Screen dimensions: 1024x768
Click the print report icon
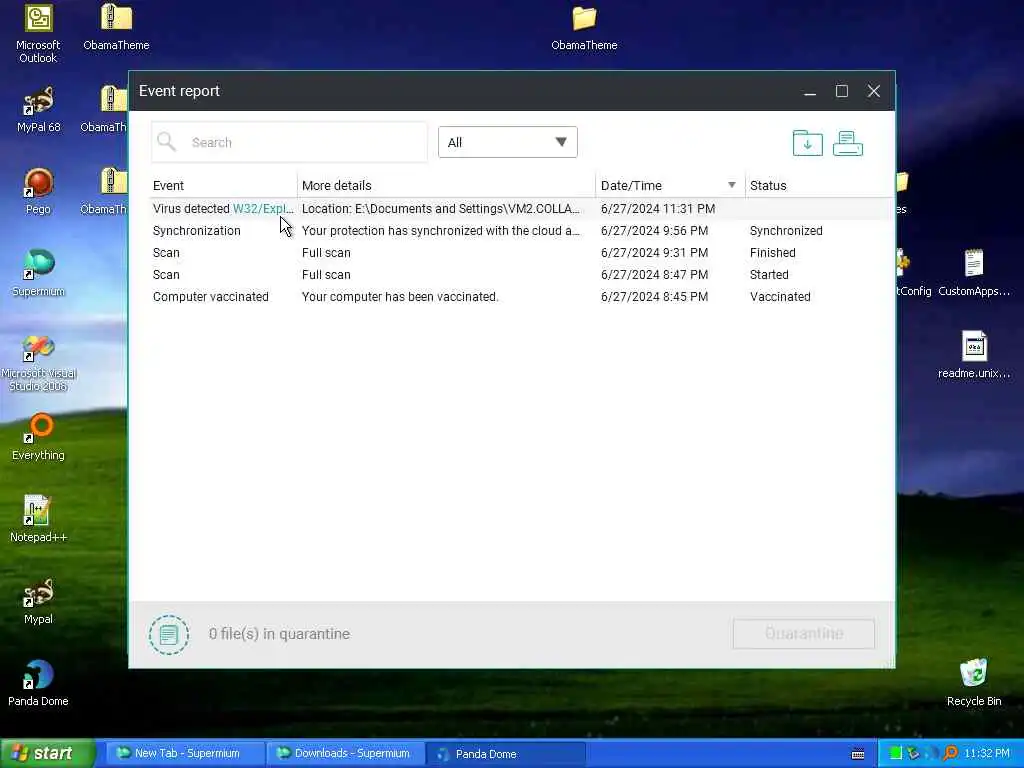tap(848, 143)
